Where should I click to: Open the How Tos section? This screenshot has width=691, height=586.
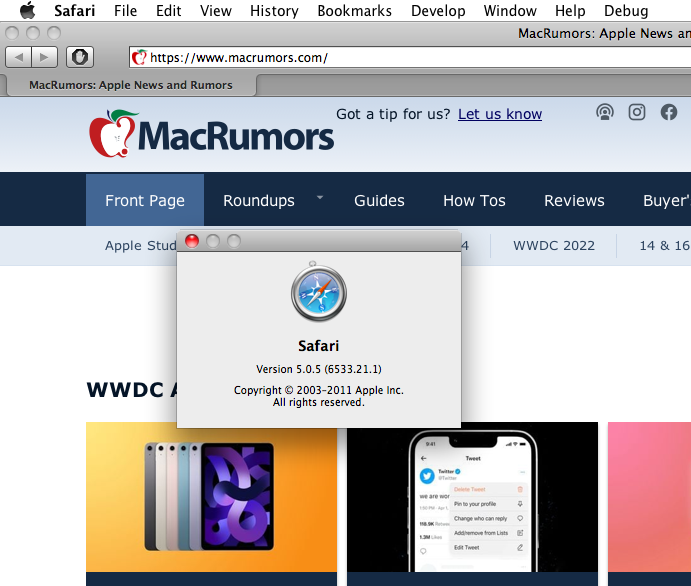click(474, 200)
